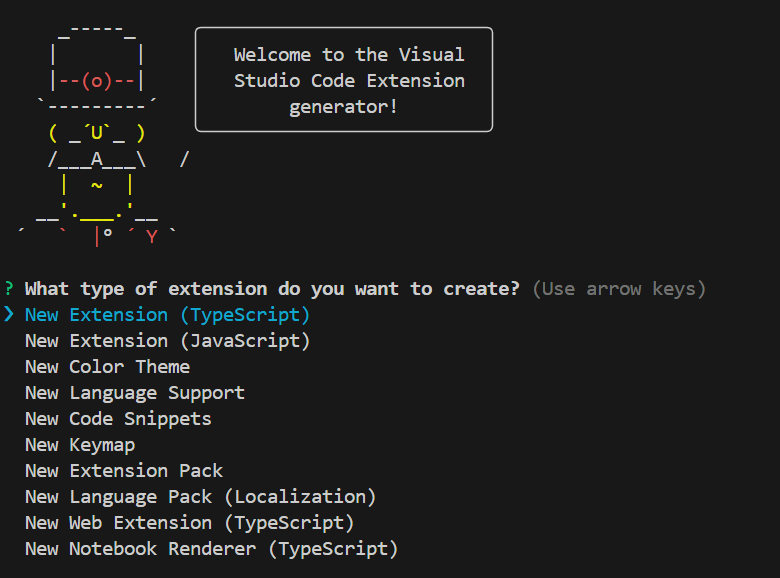Select the New Keymap option
The image size is (780, 578).
tap(80, 445)
